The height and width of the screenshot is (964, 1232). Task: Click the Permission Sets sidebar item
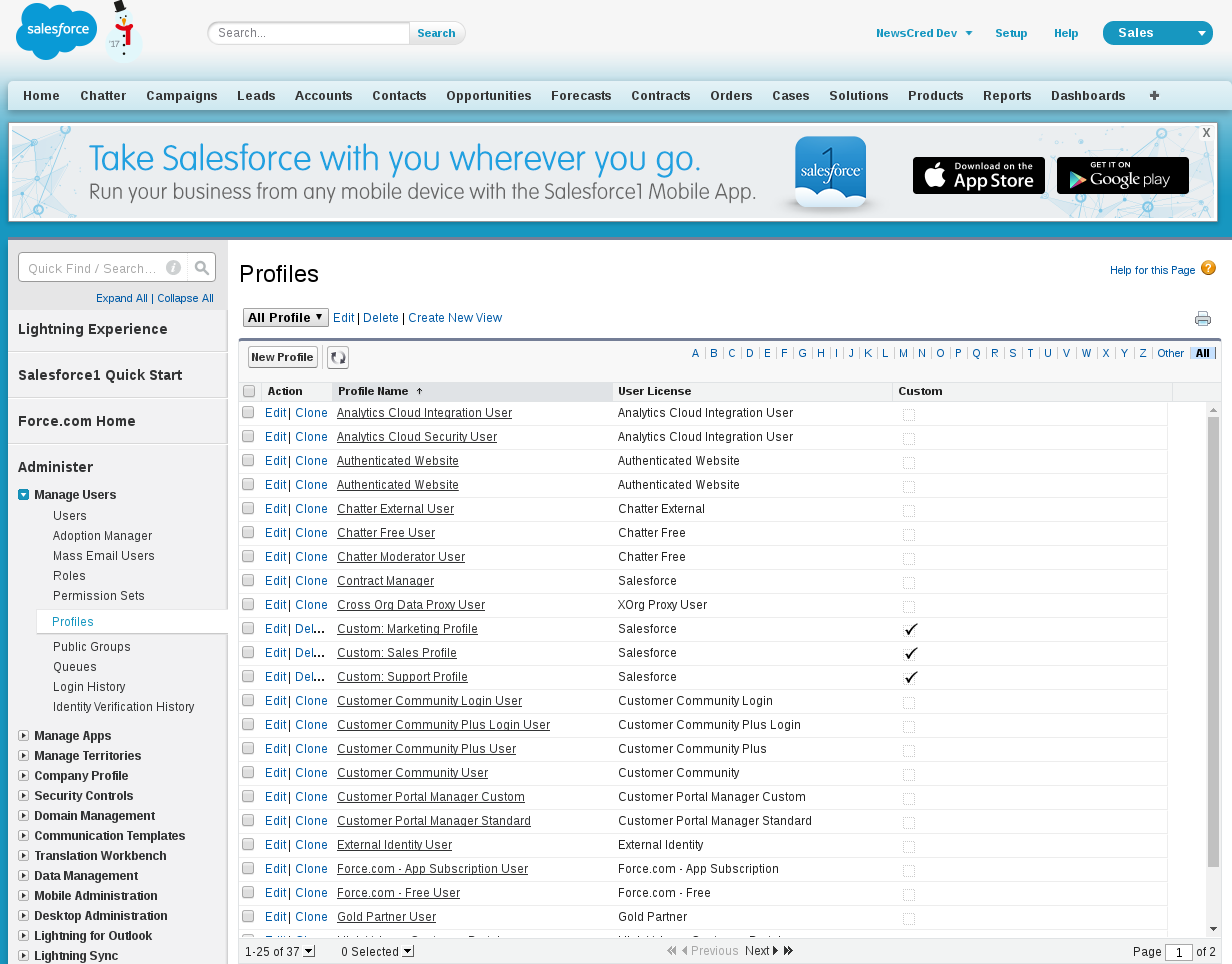(x=99, y=595)
